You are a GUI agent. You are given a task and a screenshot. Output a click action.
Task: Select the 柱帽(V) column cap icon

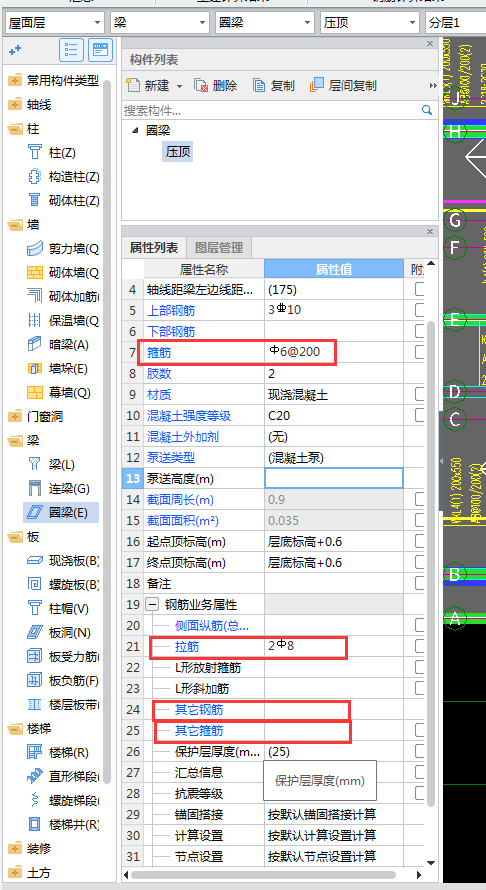(x=35, y=608)
